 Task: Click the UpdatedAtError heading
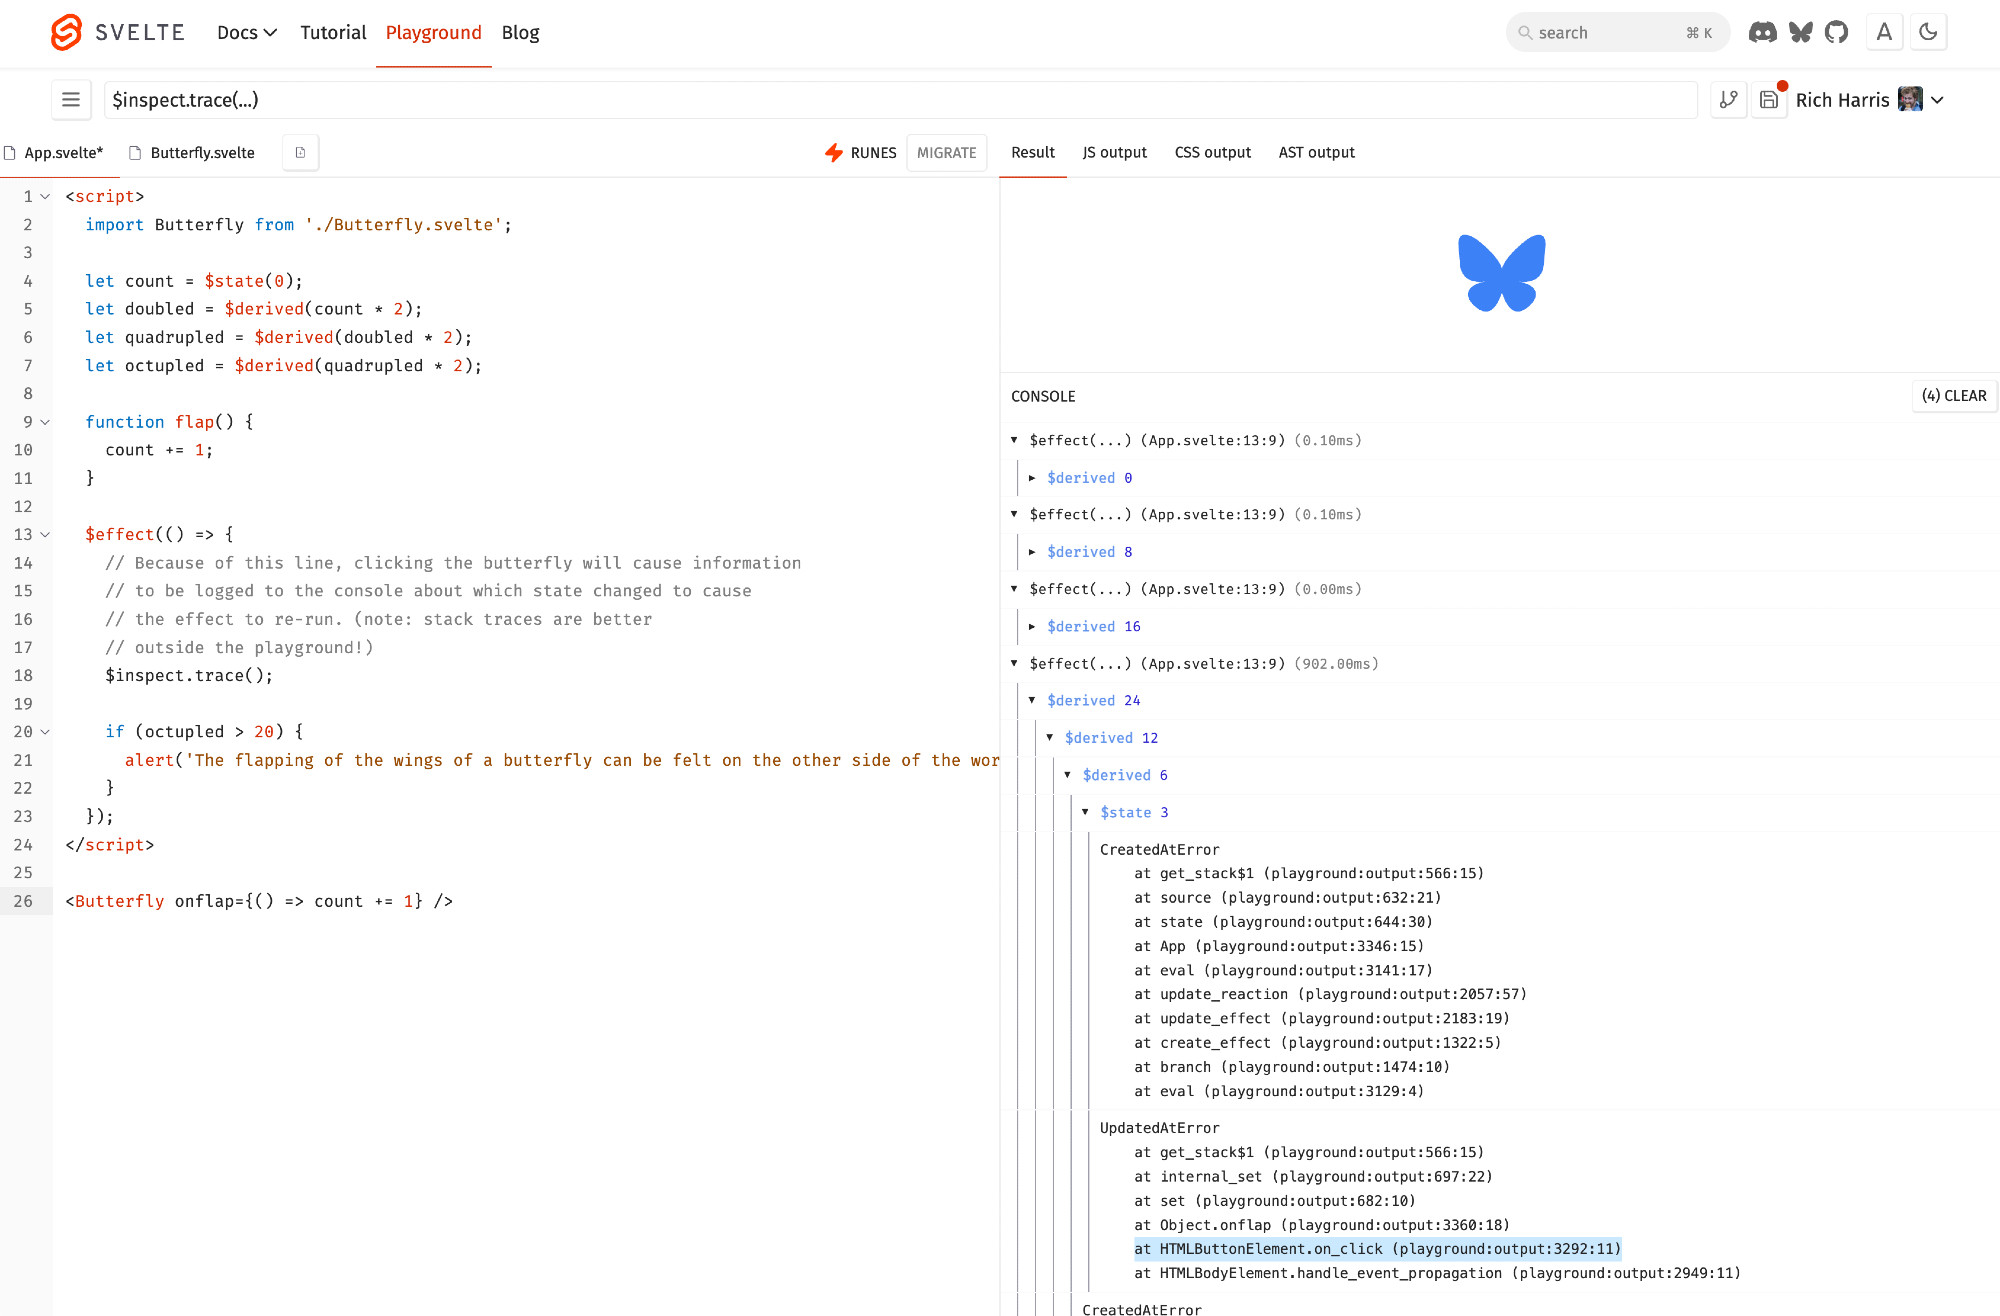[1159, 1128]
